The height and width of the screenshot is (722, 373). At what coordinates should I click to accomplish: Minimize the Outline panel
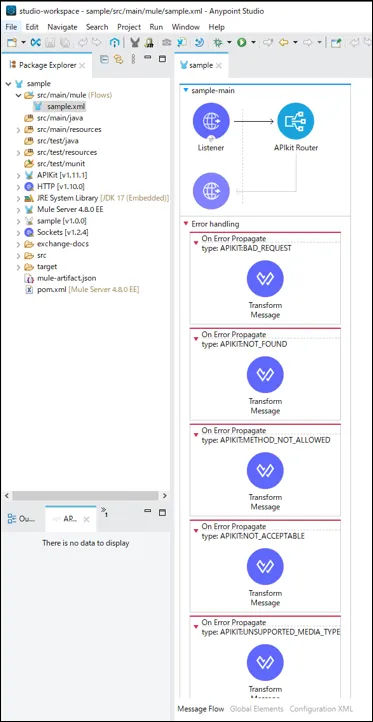[147, 512]
